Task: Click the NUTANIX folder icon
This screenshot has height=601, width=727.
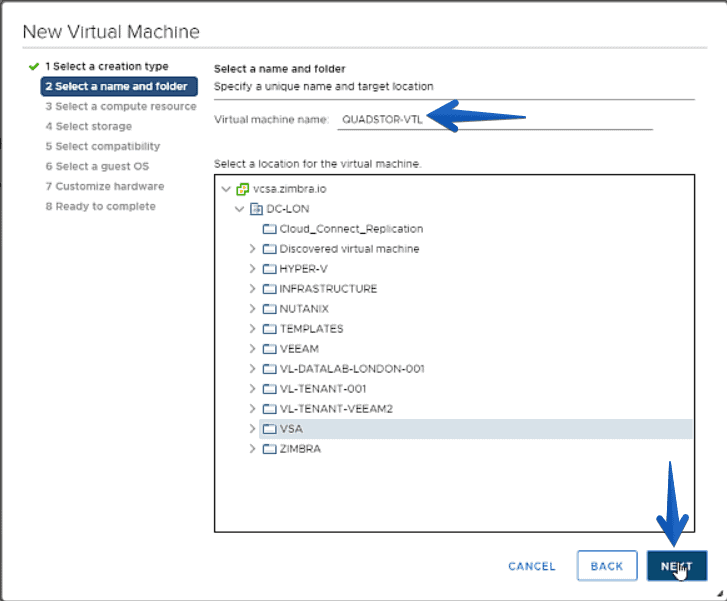Action: coord(269,309)
